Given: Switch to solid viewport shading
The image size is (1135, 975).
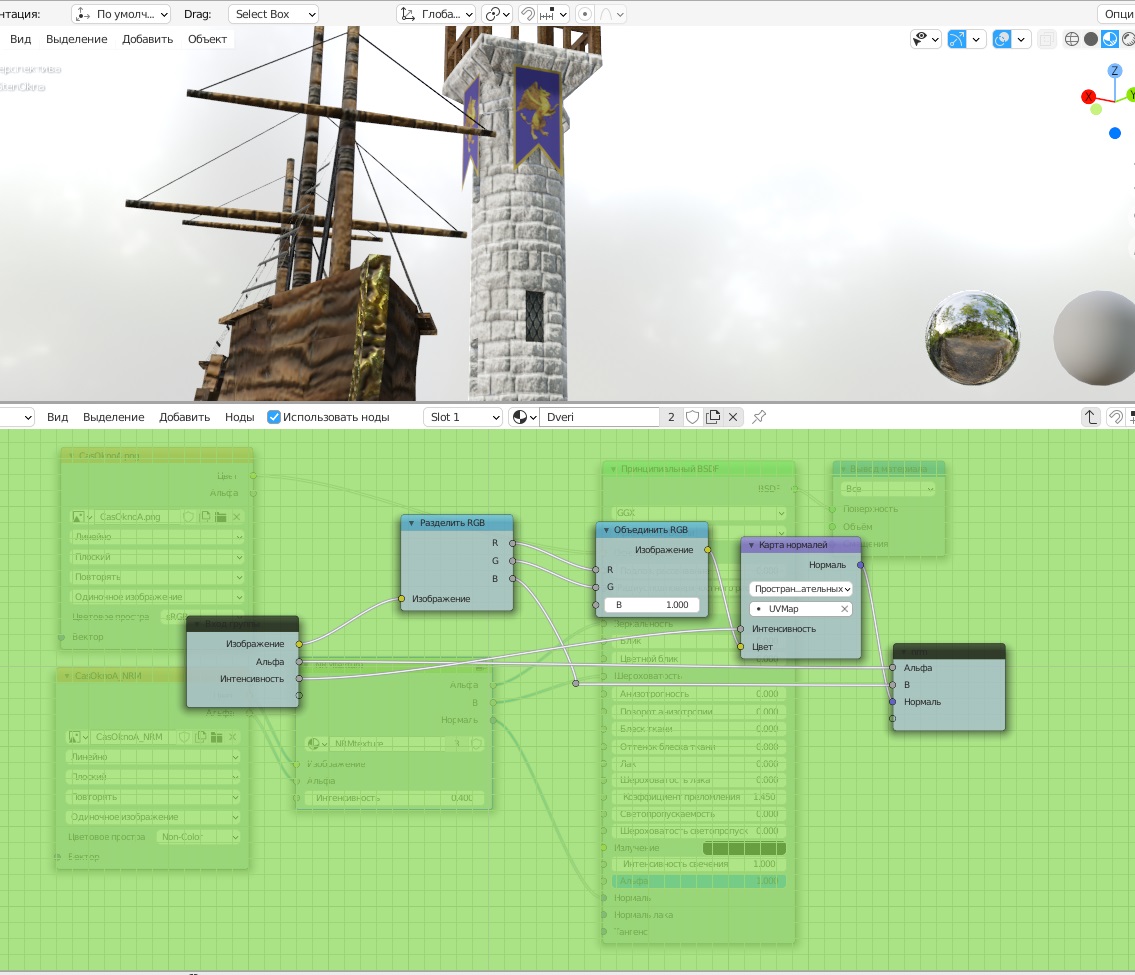Looking at the screenshot, I should coord(1091,39).
